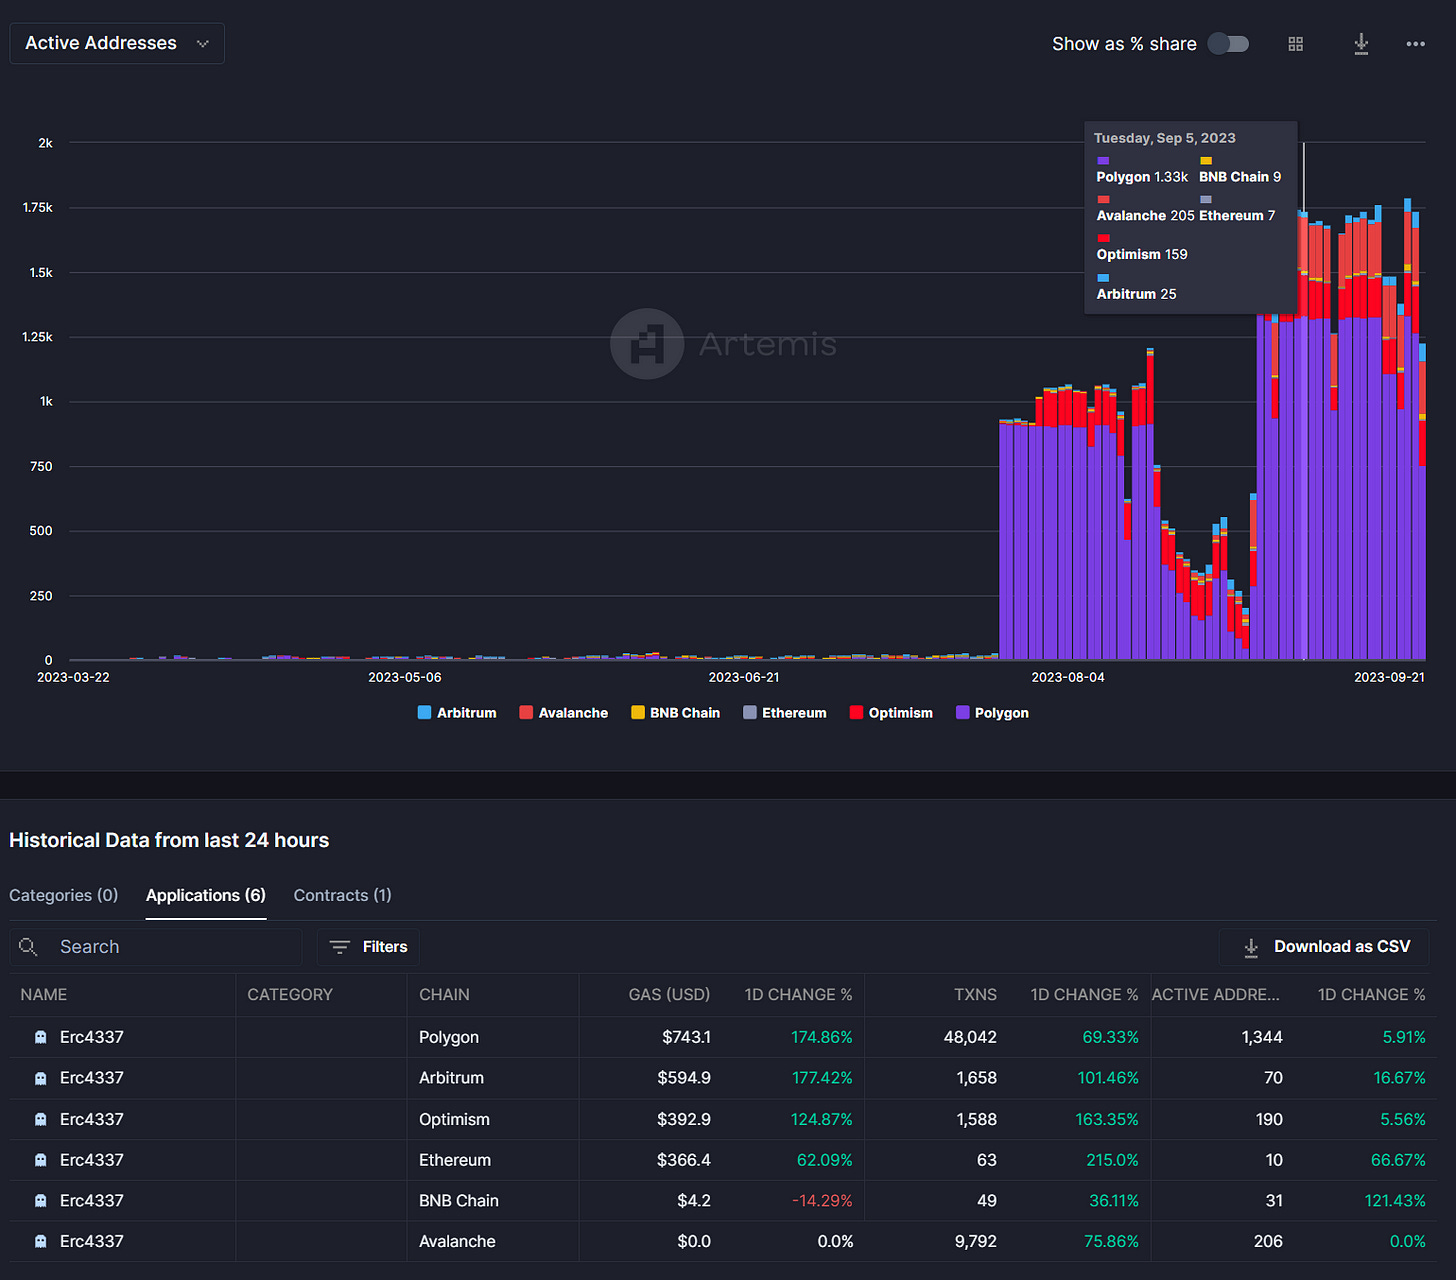Click the Artemis watermark logo
The image size is (1456, 1280).
pyautogui.click(x=647, y=344)
